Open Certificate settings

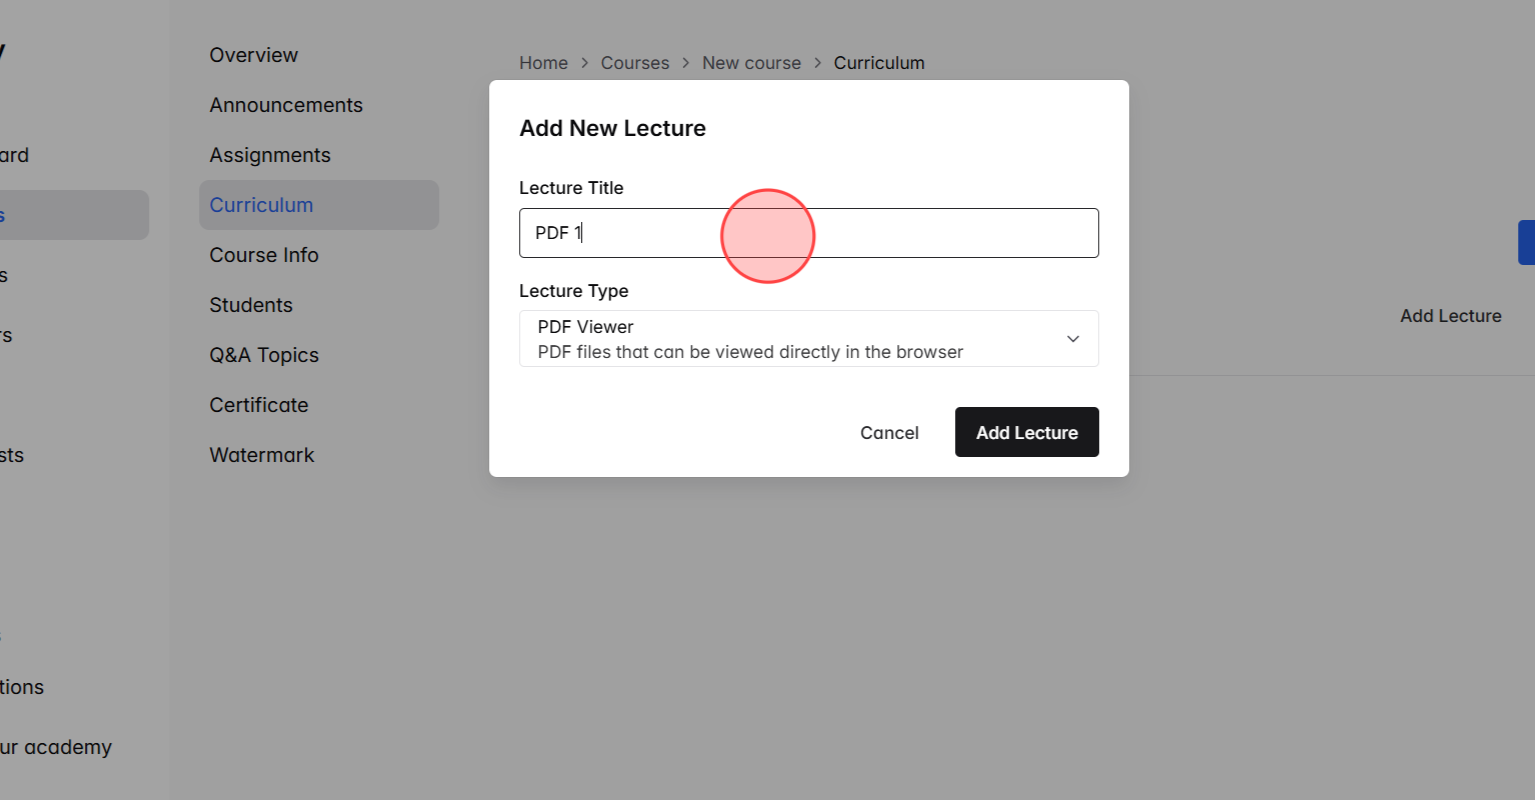(258, 404)
